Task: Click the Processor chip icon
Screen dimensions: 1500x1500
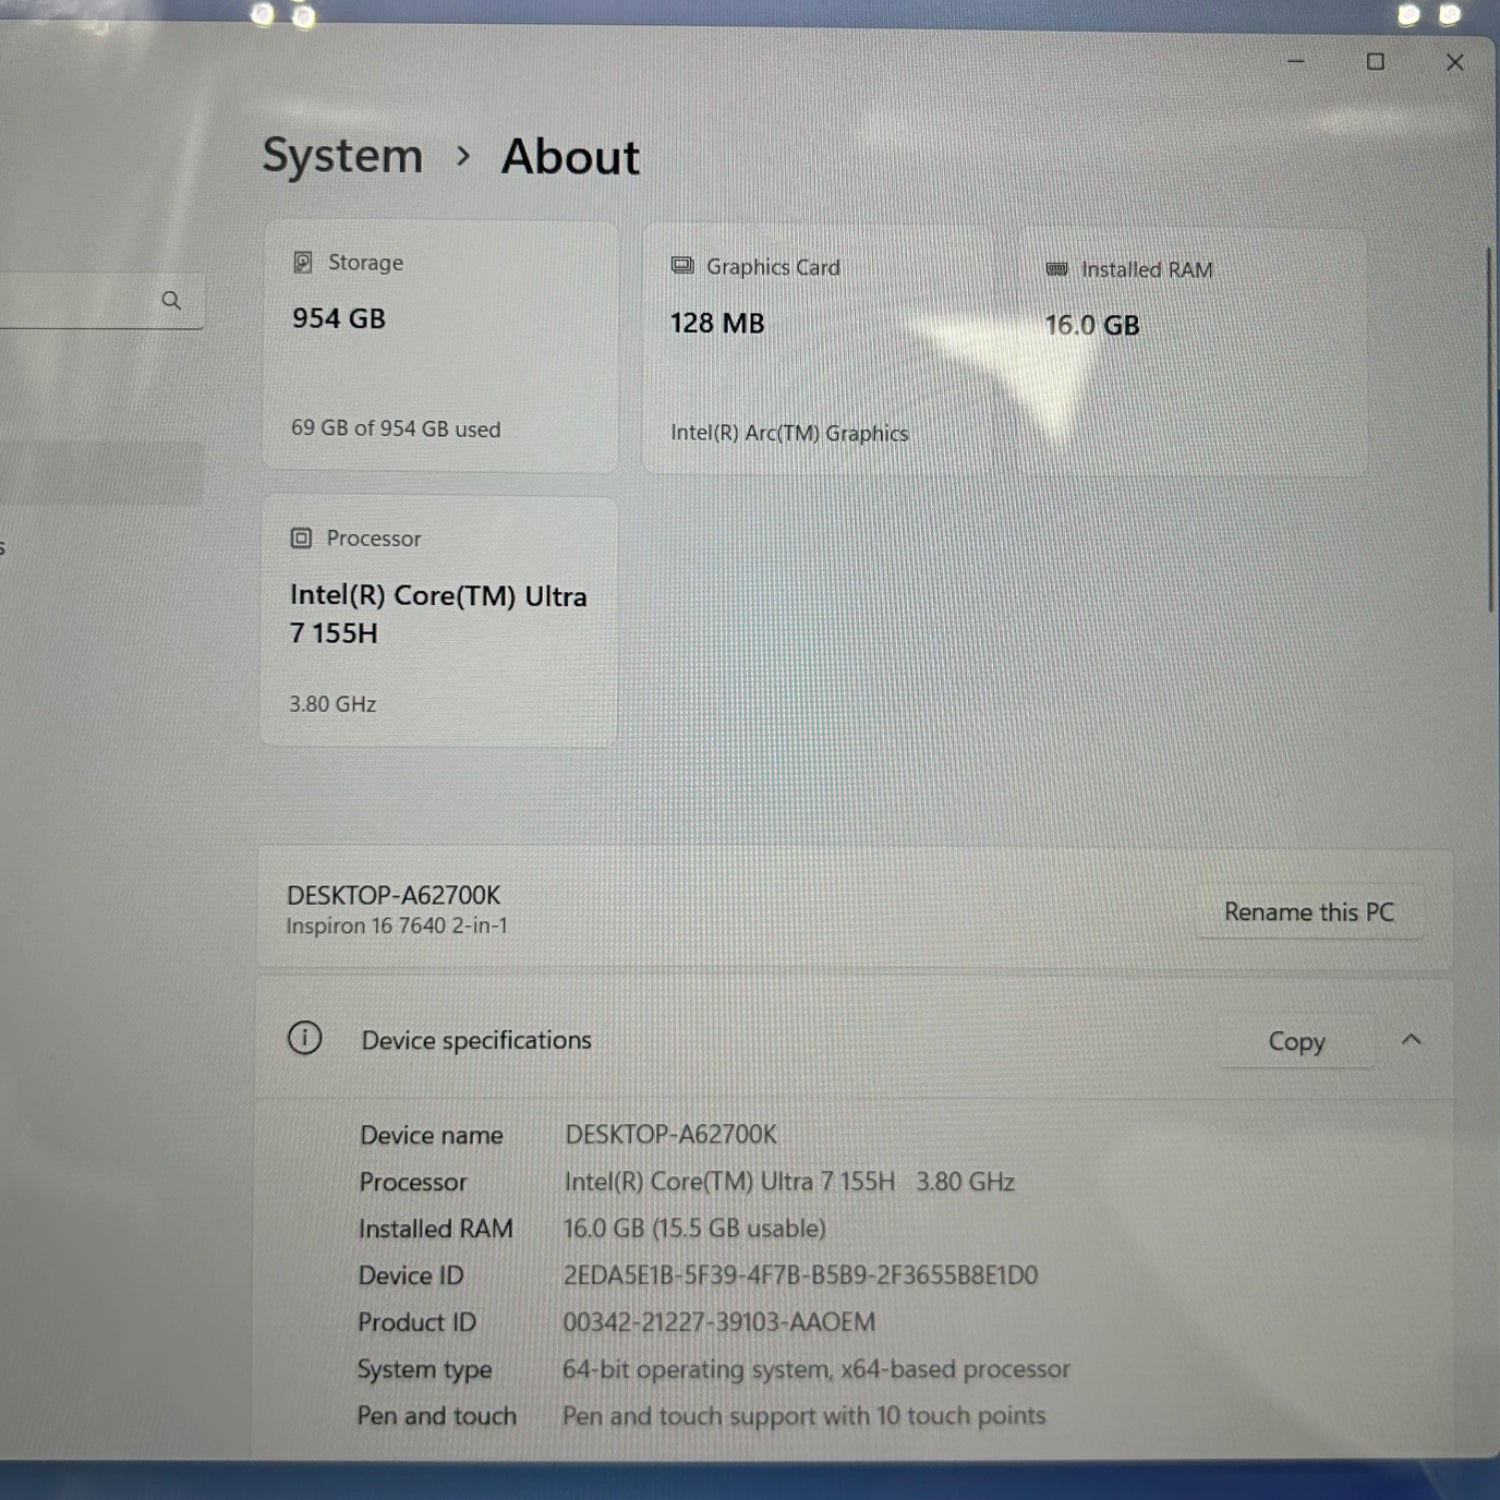Action: (x=301, y=538)
